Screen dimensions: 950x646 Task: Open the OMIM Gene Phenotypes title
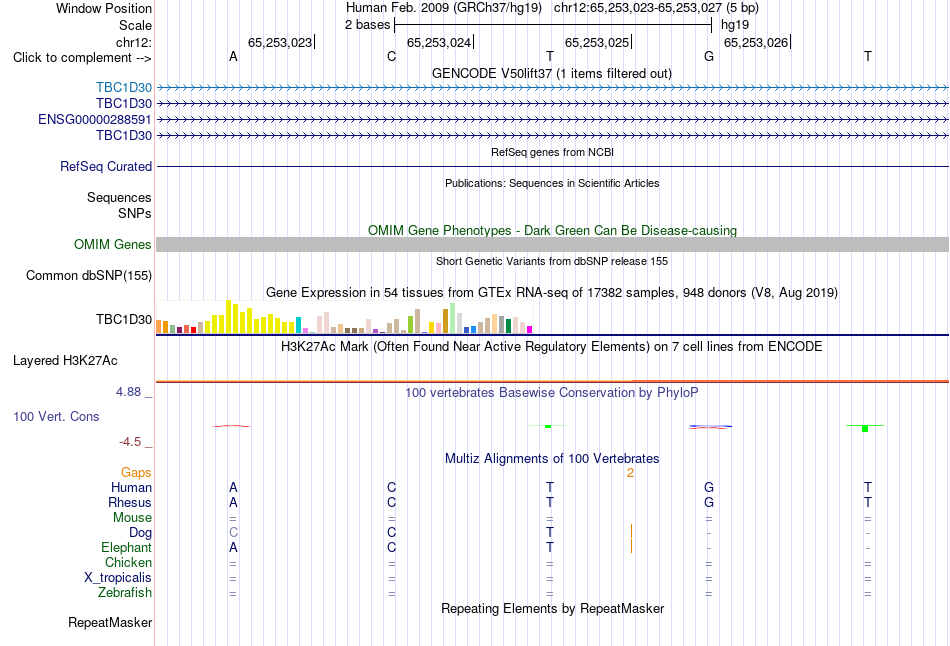click(x=552, y=230)
